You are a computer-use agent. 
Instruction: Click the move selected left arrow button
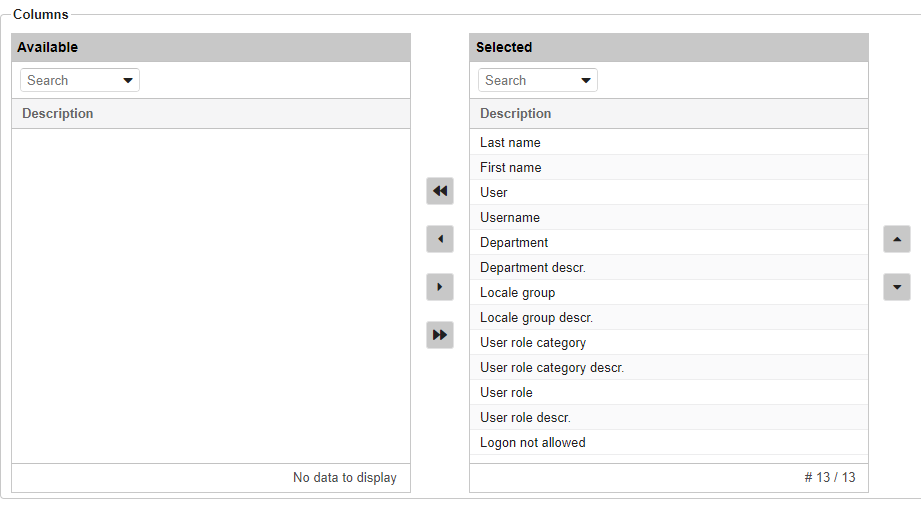coord(440,239)
